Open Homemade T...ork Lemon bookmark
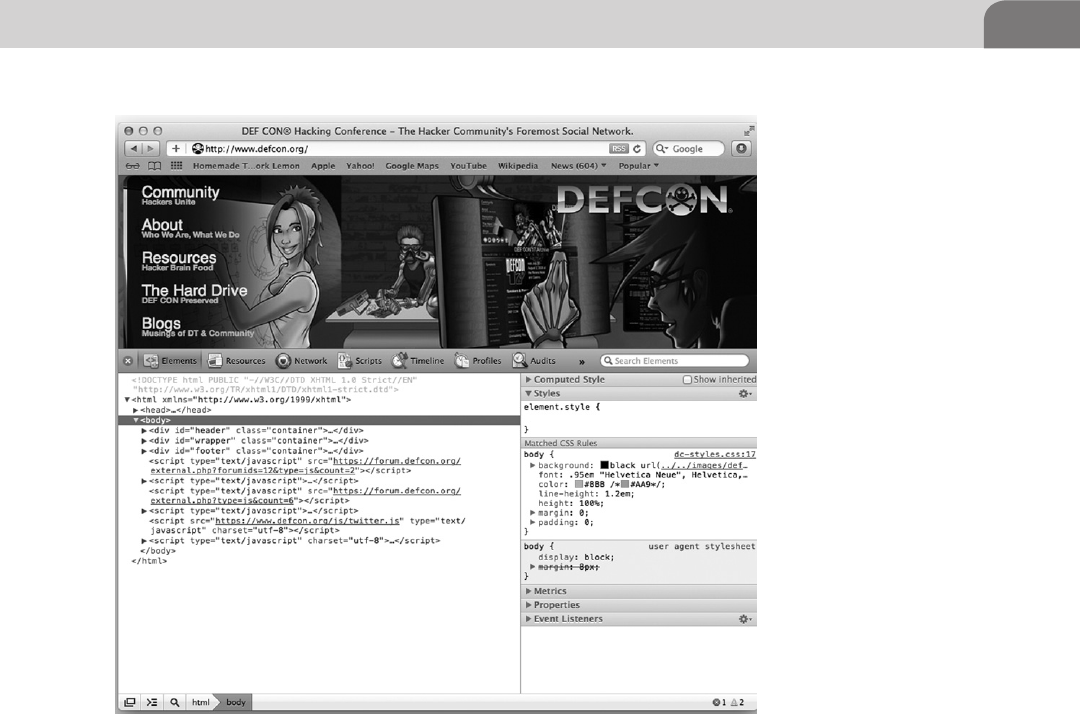 coord(246,166)
